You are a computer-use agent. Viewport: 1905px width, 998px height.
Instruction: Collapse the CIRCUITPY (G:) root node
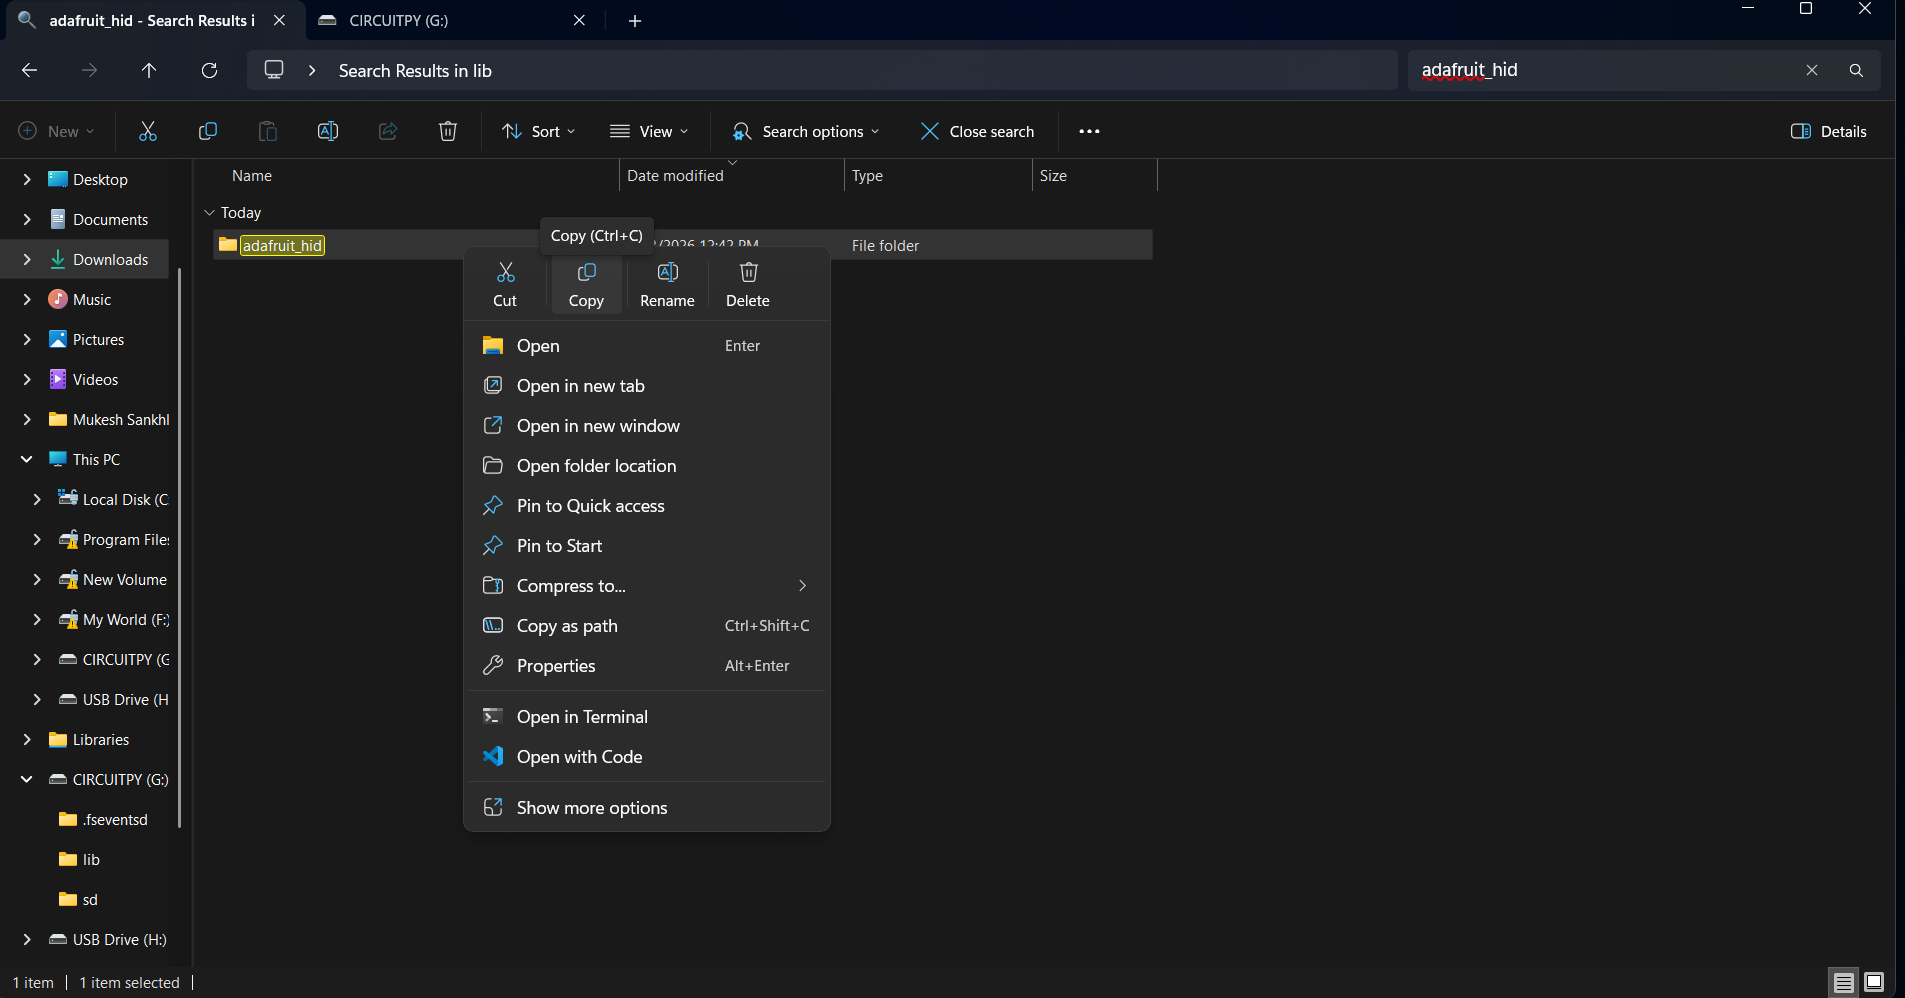point(27,779)
